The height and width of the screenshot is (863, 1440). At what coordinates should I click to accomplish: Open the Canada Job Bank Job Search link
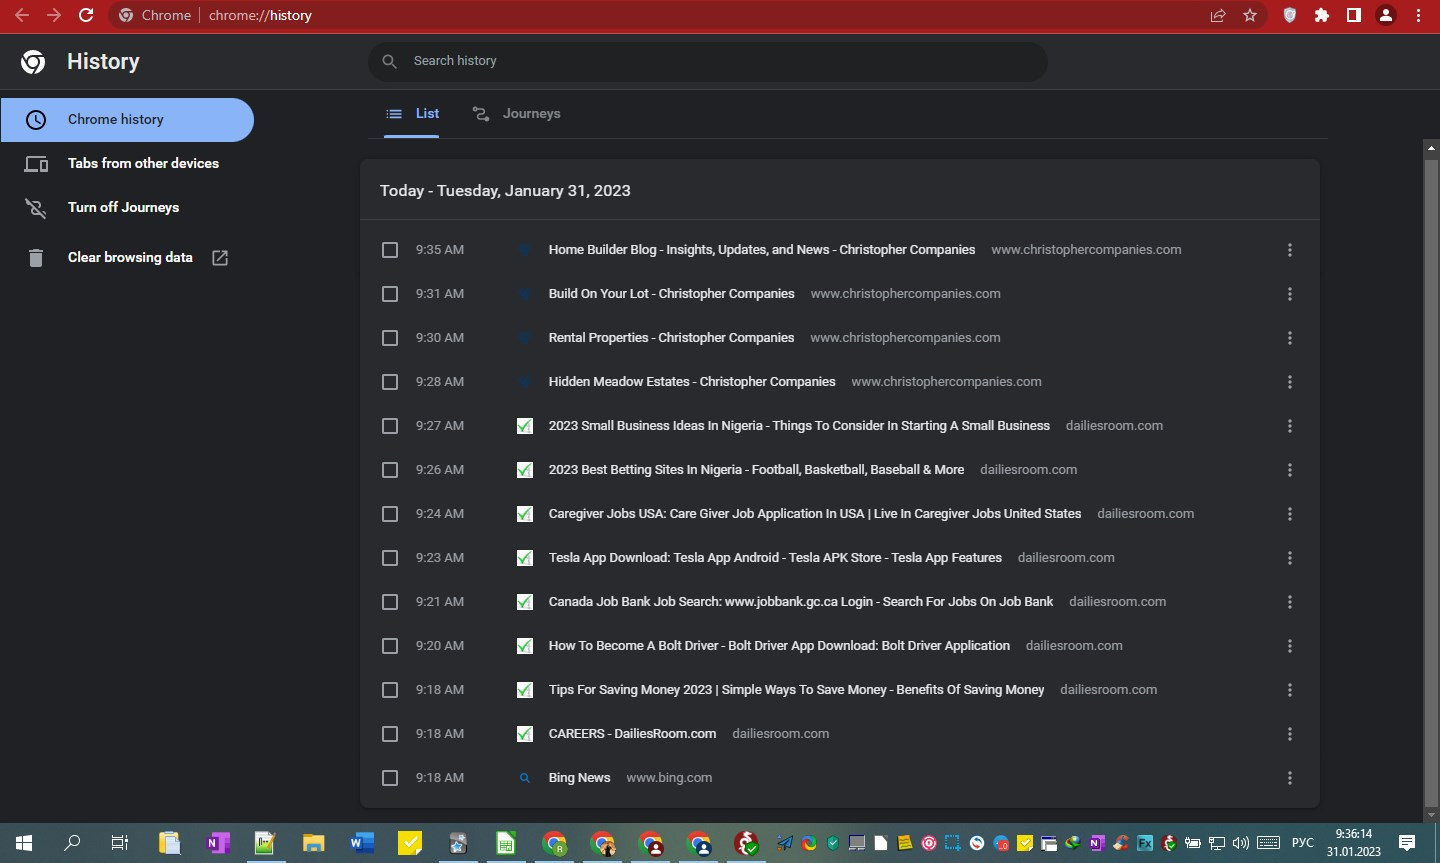pyautogui.click(x=801, y=602)
